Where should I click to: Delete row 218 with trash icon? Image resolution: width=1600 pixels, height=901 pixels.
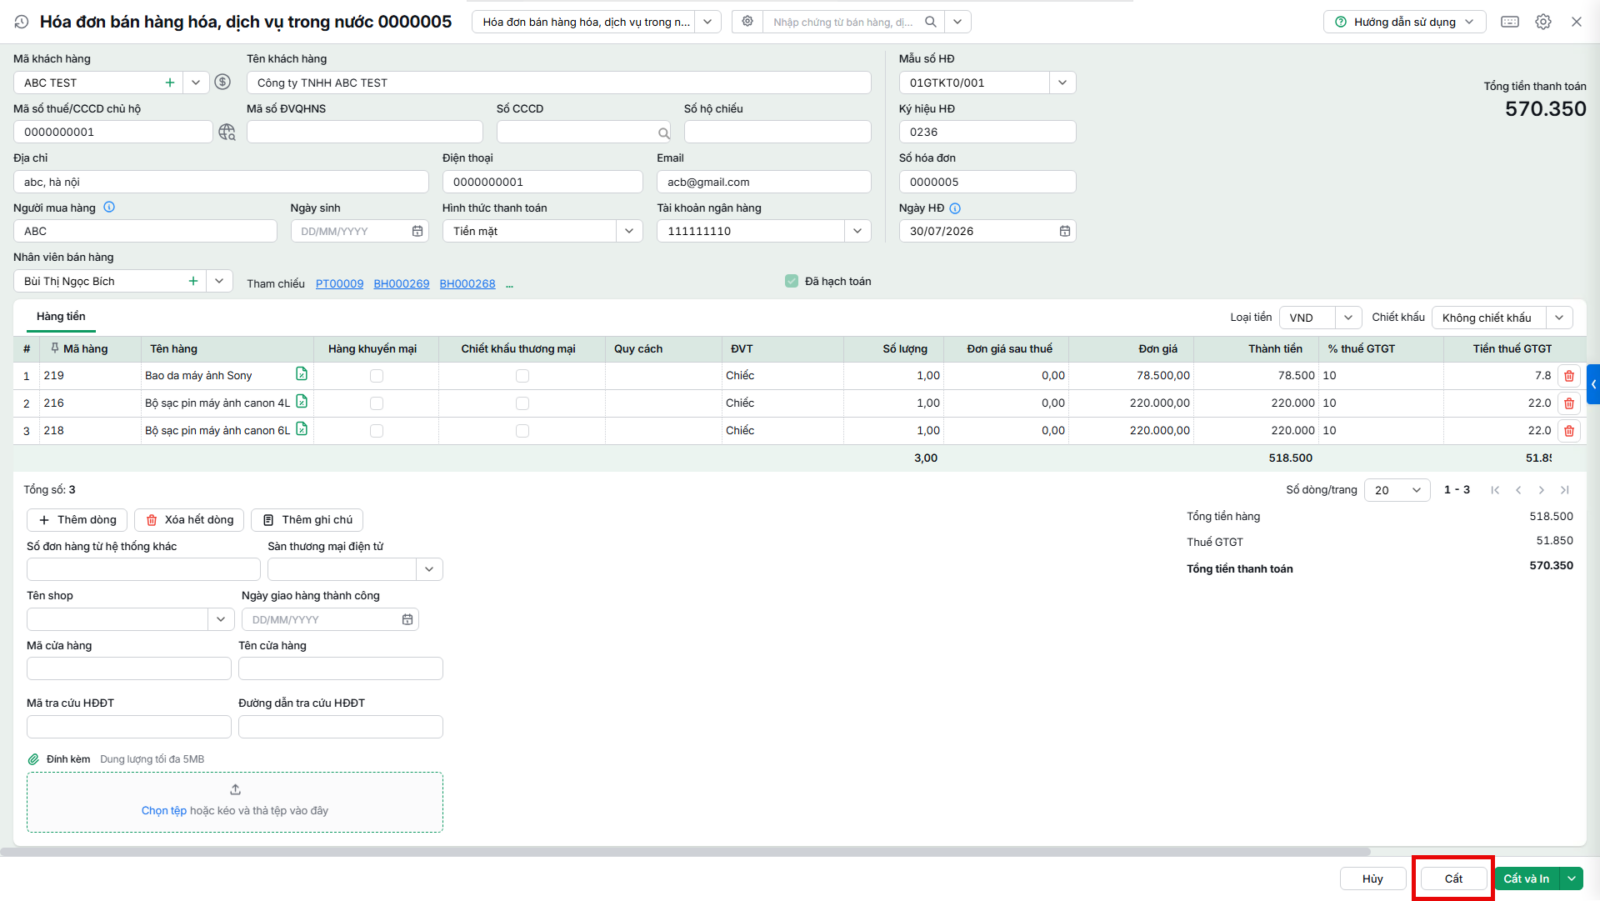point(1569,431)
